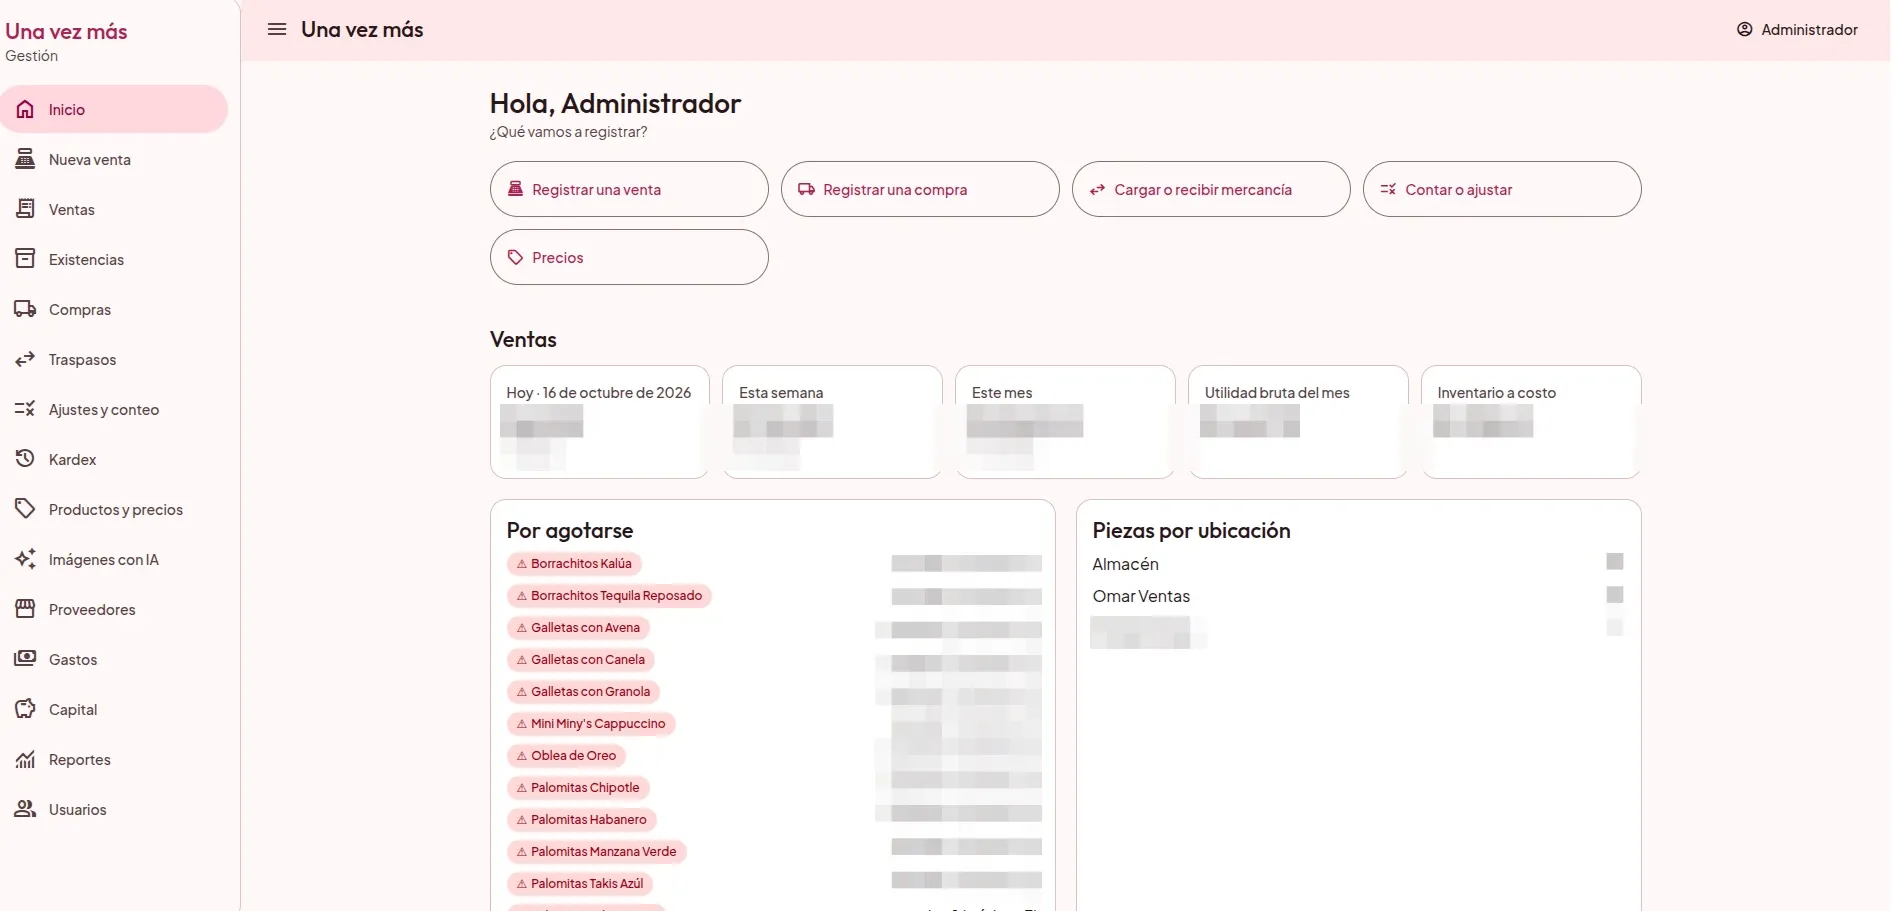Click the Inicio home icon in the sidebar
This screenshot has width=1892, height=911.
pyautogui.click(x=25, y=109)
